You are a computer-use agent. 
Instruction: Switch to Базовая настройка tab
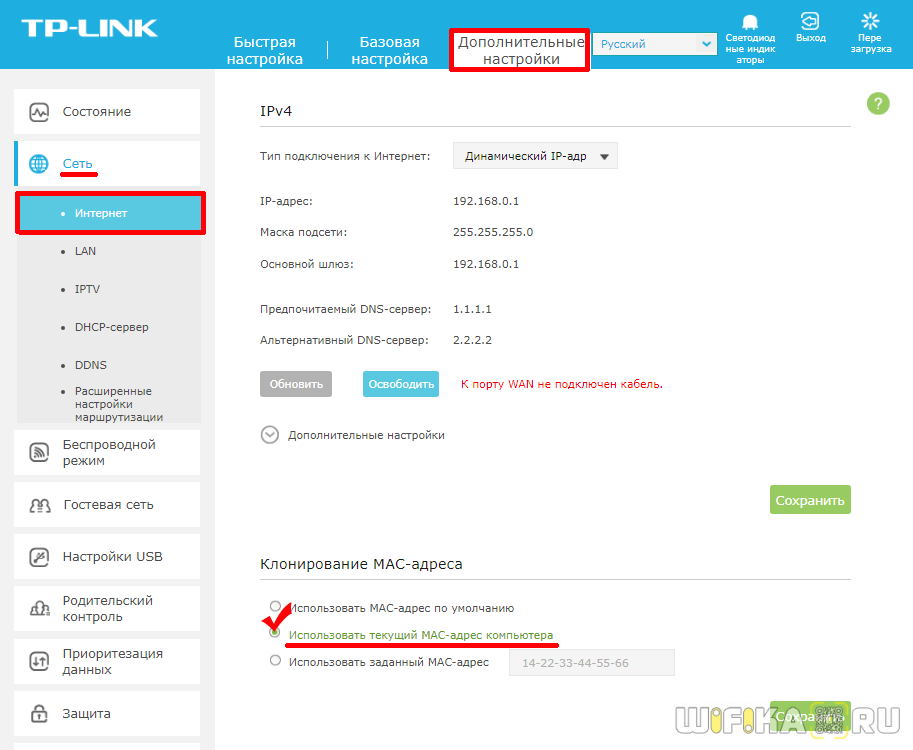(389, 50)
